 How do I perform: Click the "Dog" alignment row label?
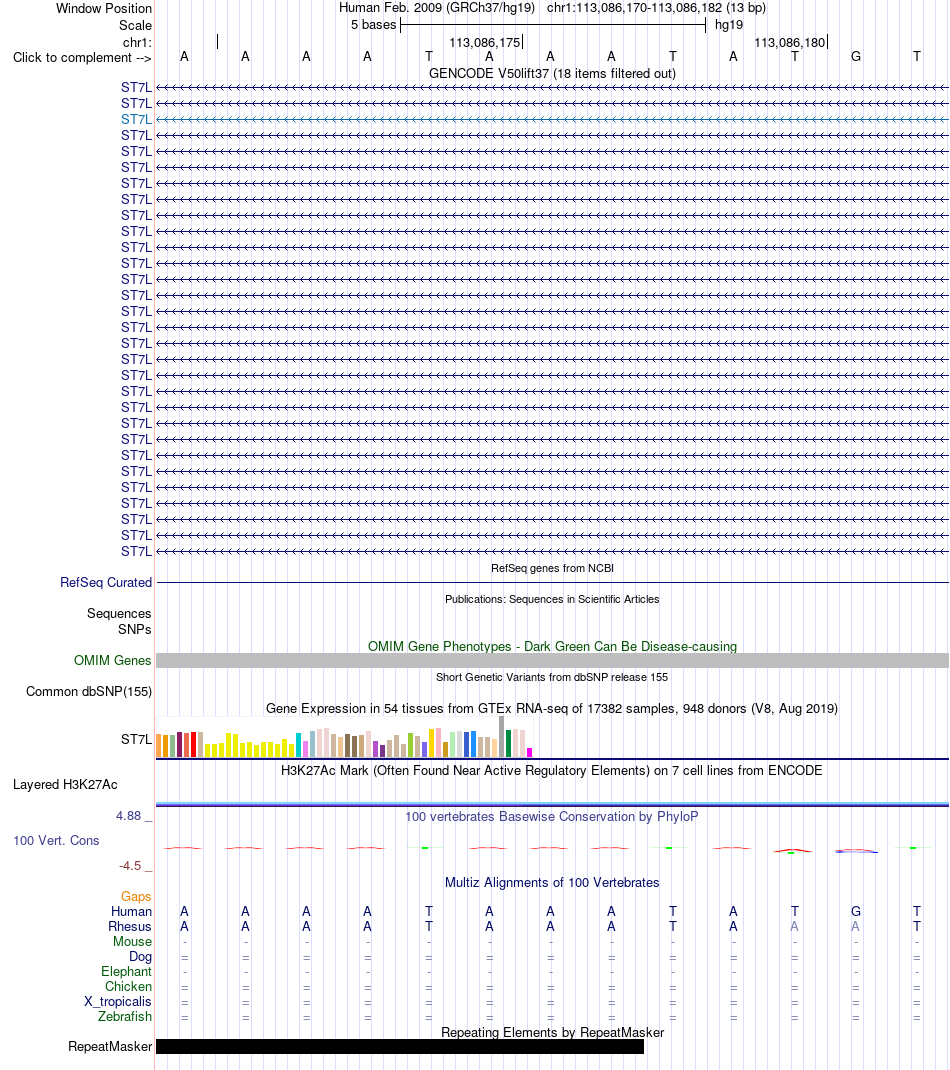pyautogui.click(x=141, y=957)
